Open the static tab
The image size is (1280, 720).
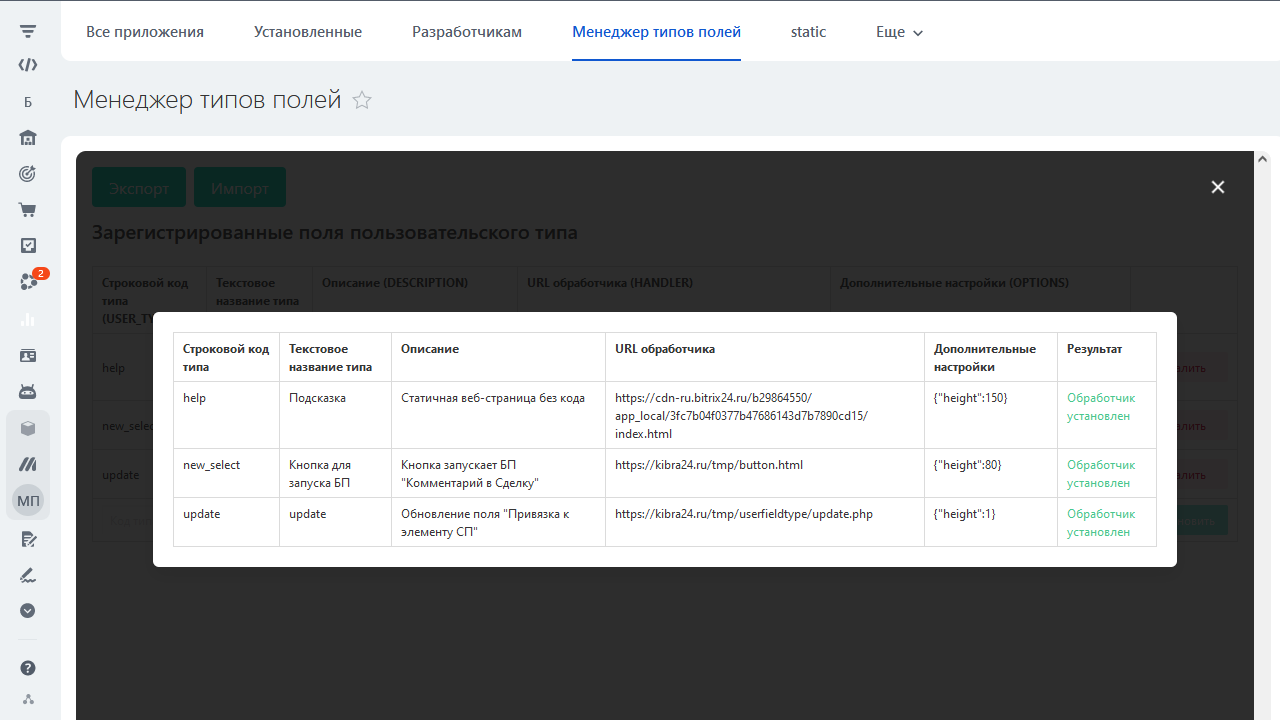coord(808,32)
